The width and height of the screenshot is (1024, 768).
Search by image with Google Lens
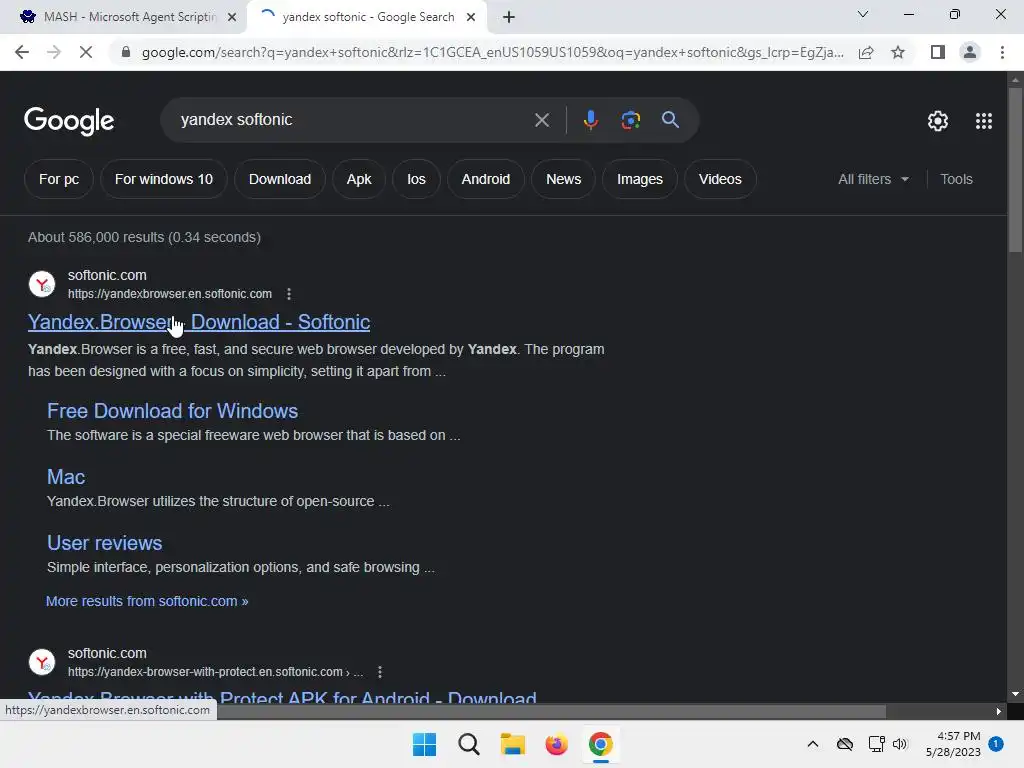click(x=630, y=120)
